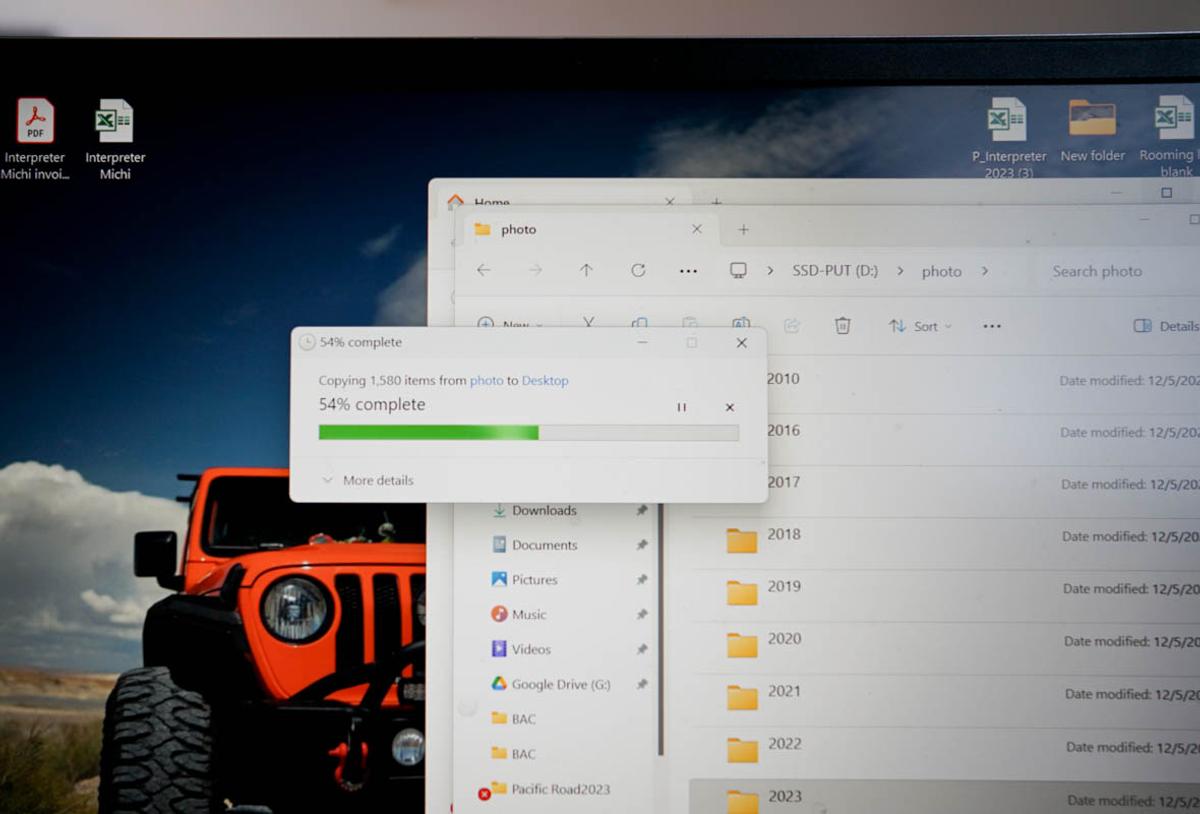Viewport: 1200px width, 814px height.
Task: Select the 'photo' File Explorer tab
Action: 590,229
